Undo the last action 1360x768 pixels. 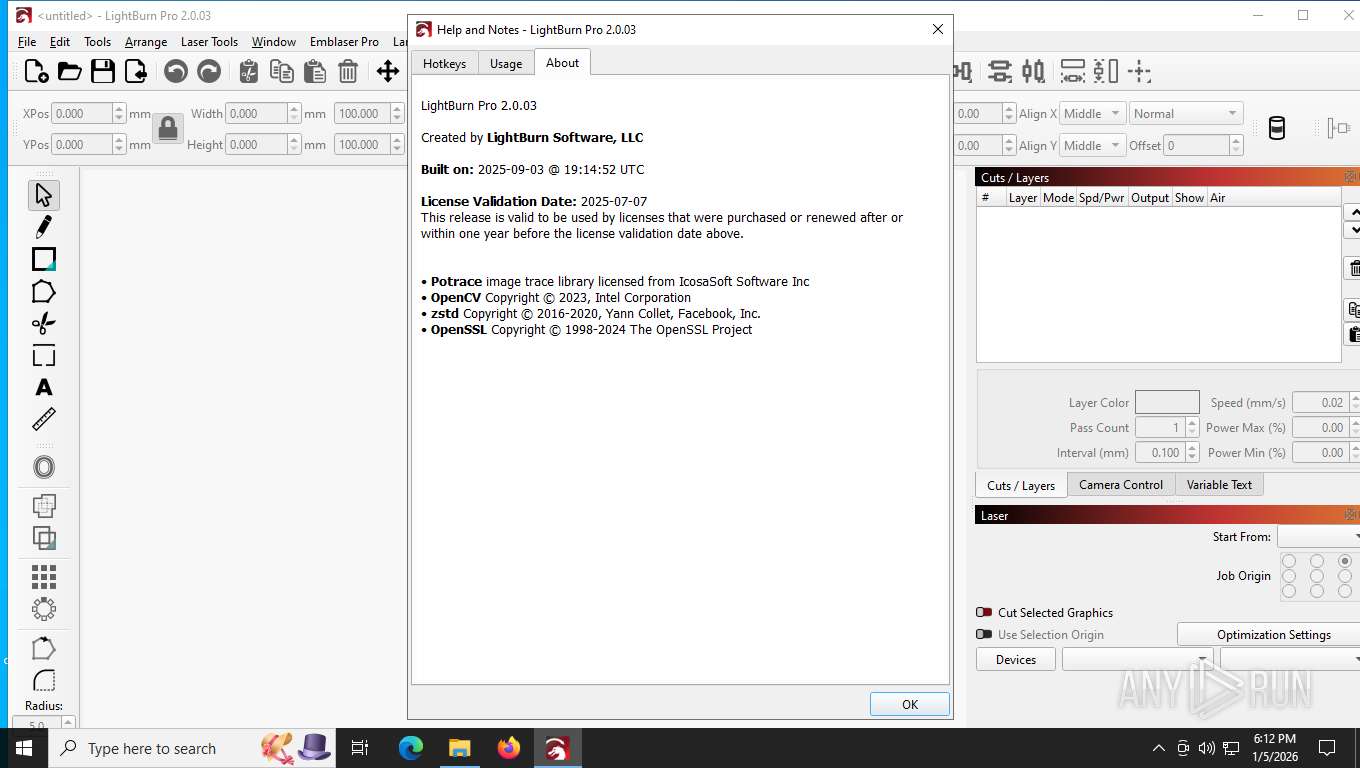pos(176,71)
